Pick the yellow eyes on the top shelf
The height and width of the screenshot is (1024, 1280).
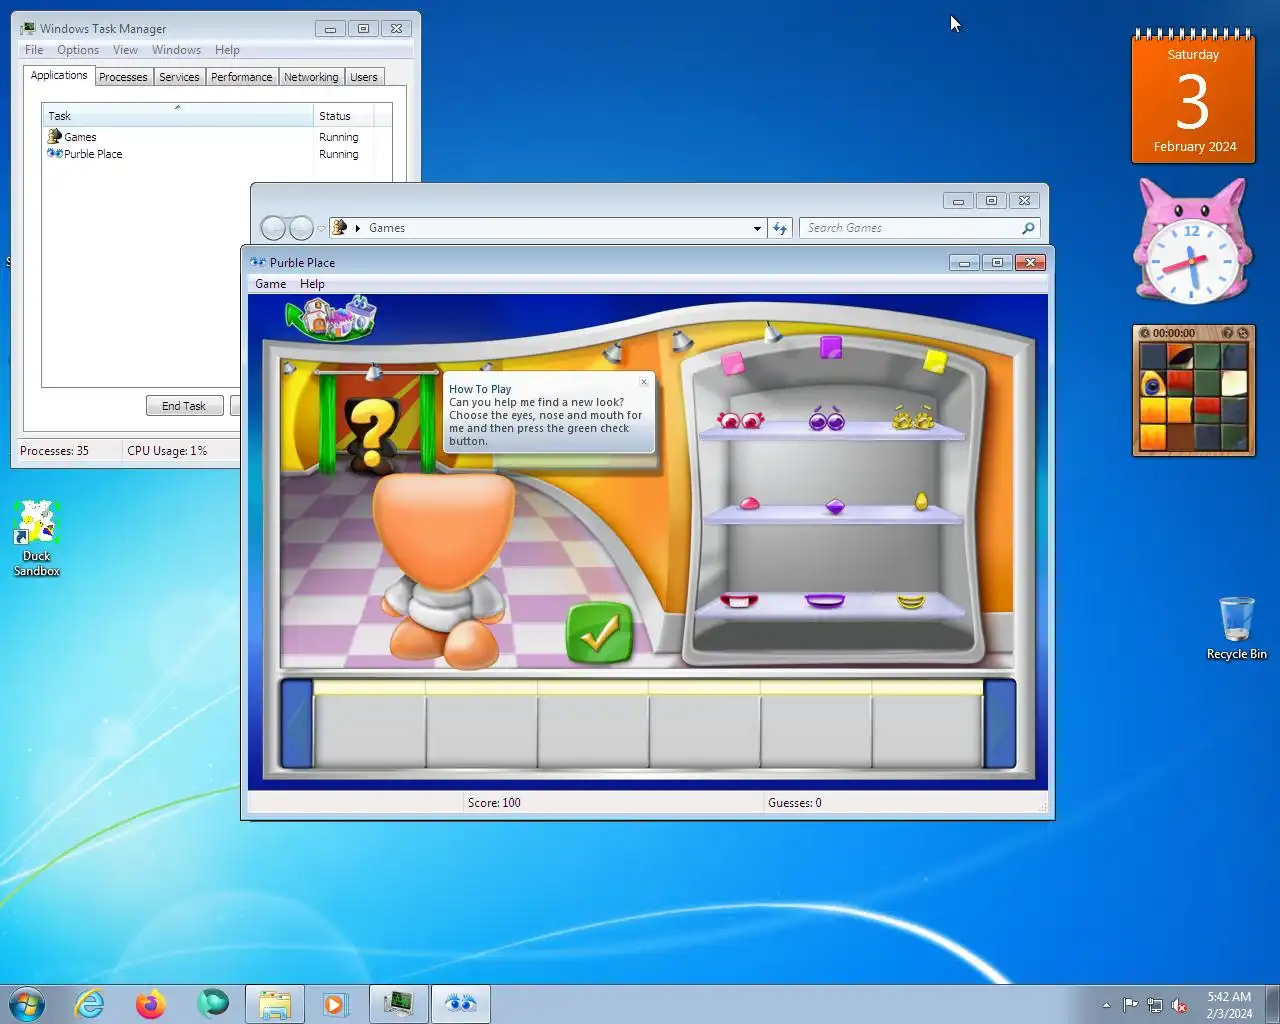pyautogui.click(x=913, y=418)
